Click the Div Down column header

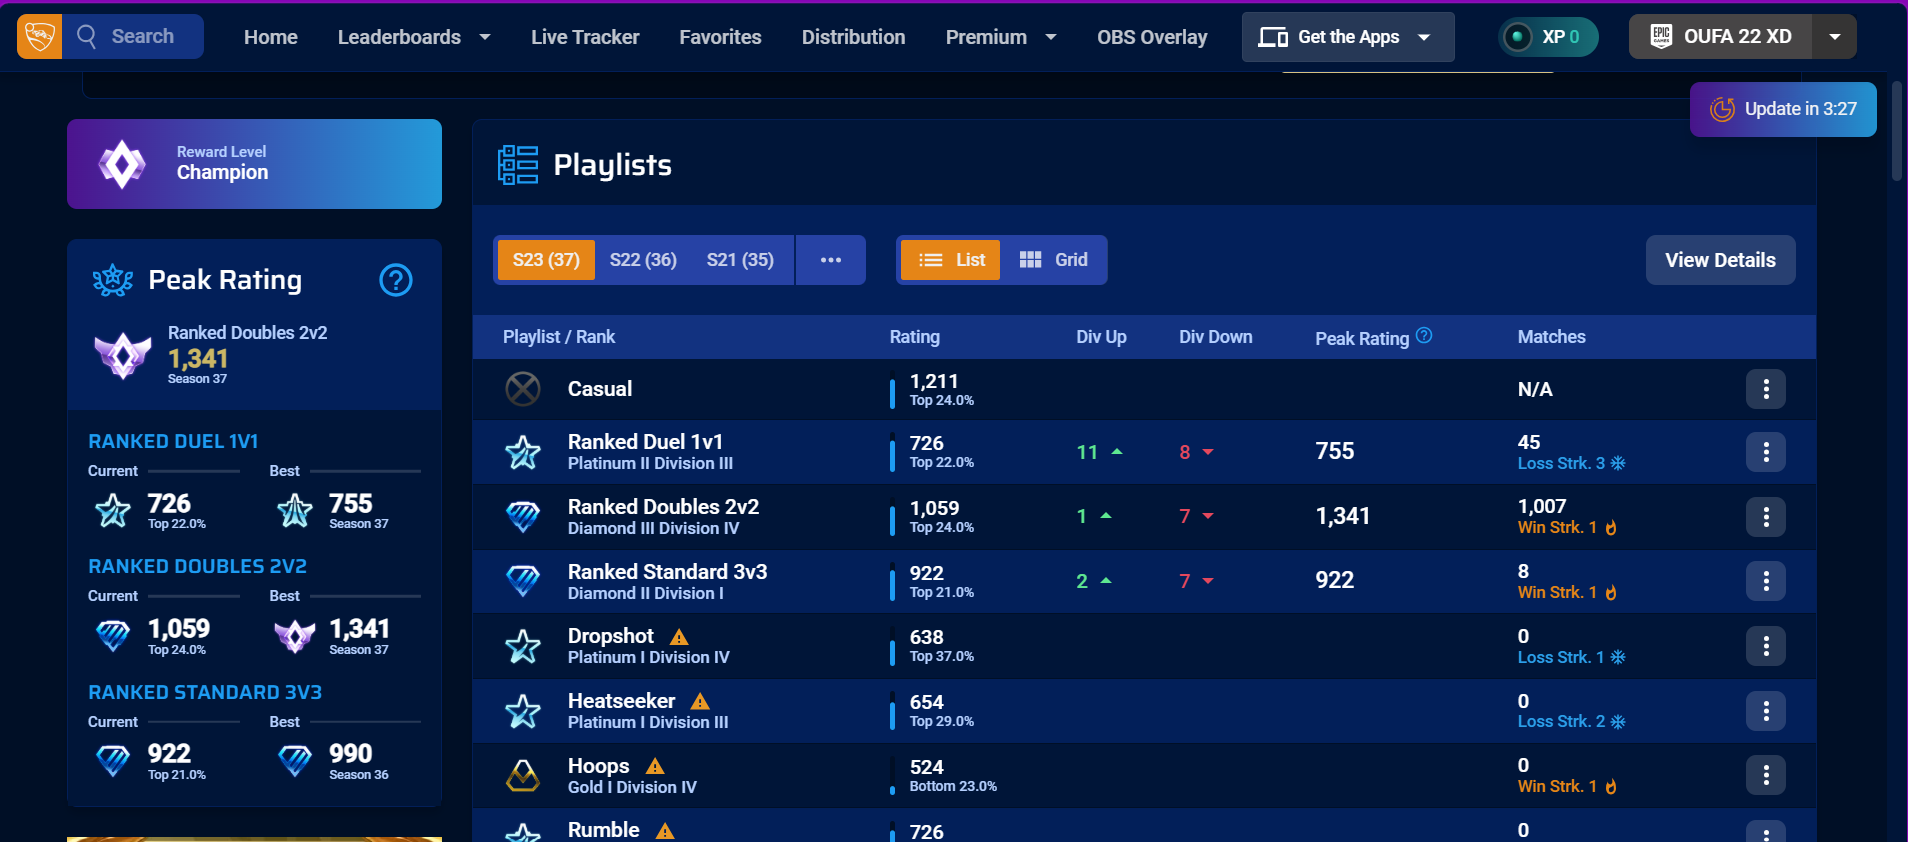coord(1215,337)
